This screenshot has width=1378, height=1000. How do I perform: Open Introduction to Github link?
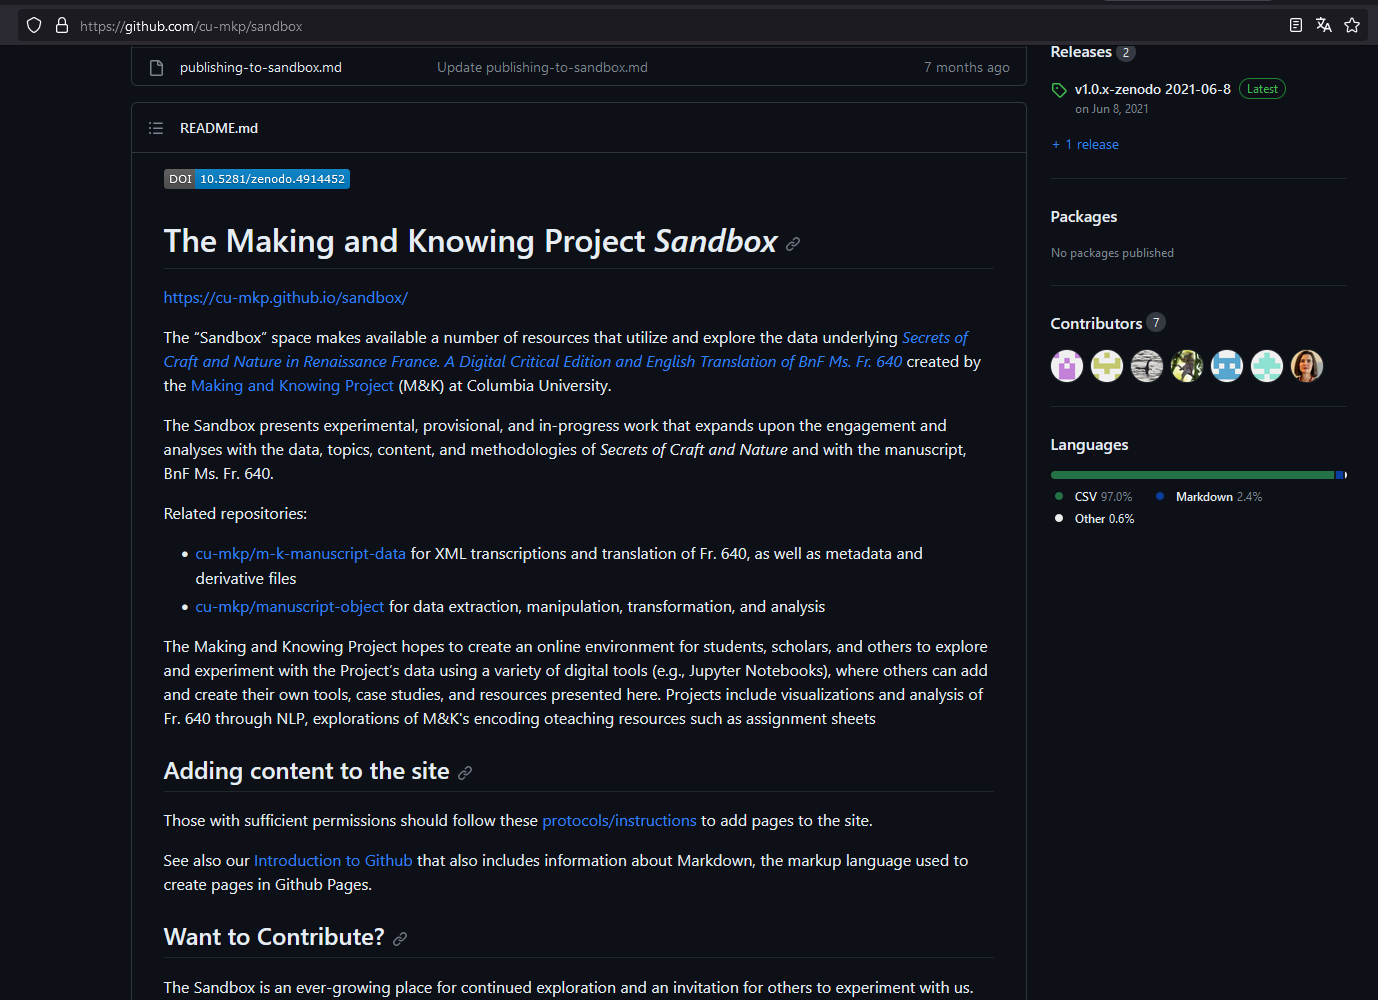click(x=333, y=861)
